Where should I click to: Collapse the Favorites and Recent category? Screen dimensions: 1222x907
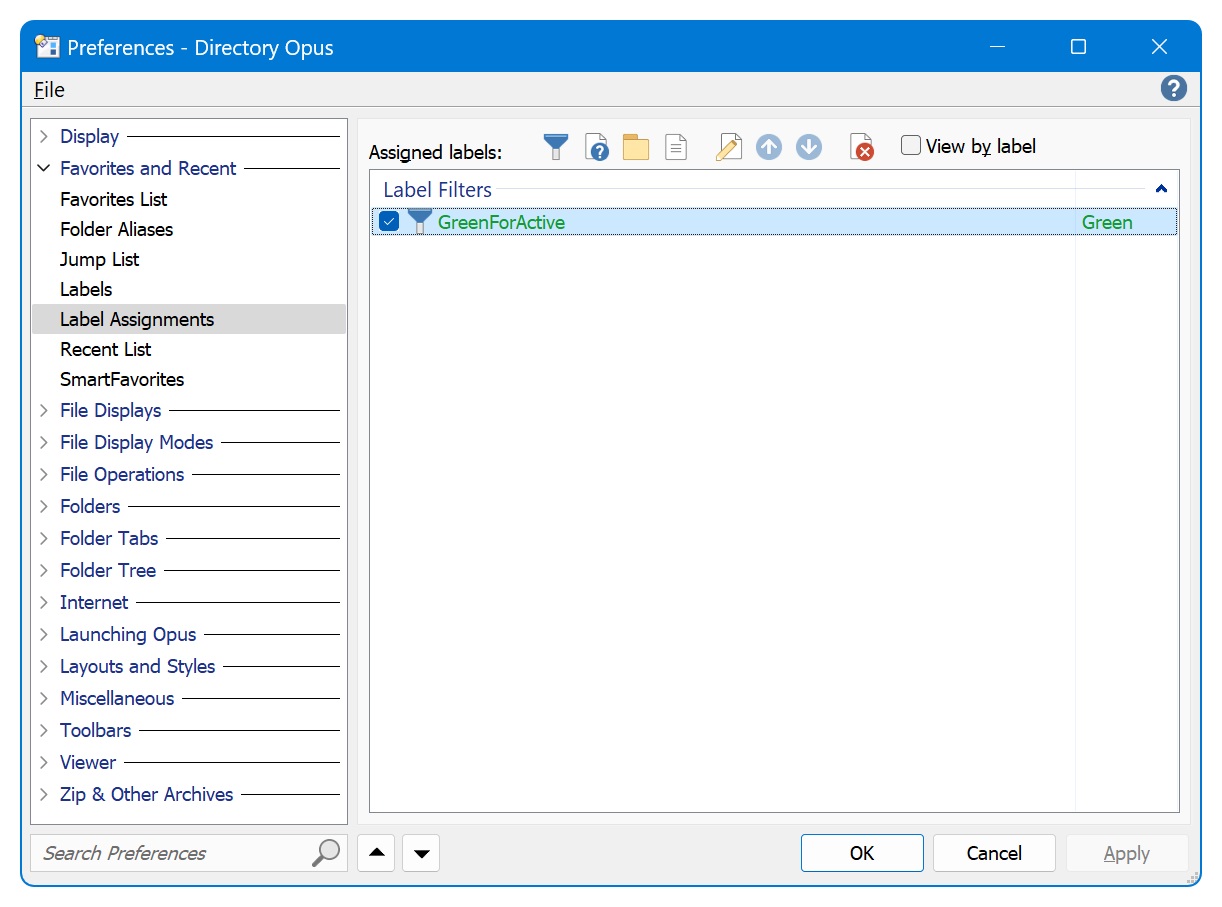pyautogui.click(x=44, y=168)
